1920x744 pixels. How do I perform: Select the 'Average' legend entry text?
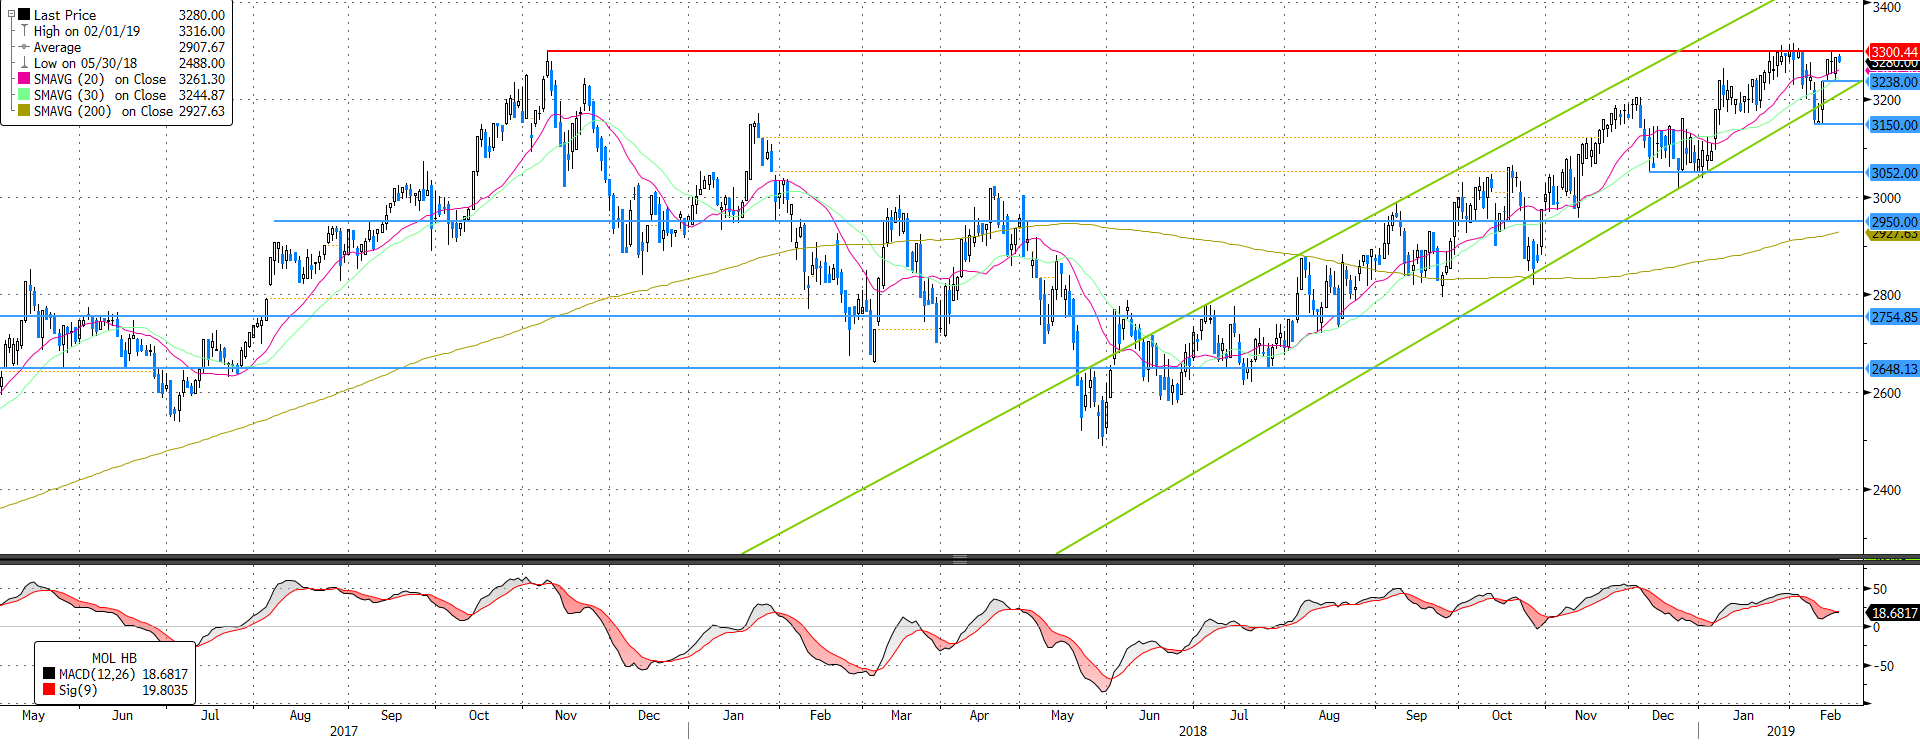[57, 47]
